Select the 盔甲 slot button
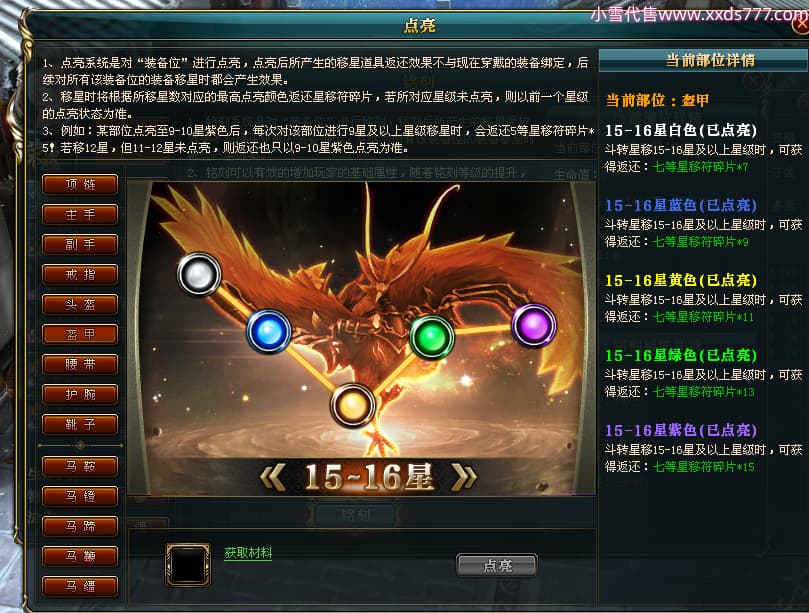809x613 pixels. click(80, 334)
